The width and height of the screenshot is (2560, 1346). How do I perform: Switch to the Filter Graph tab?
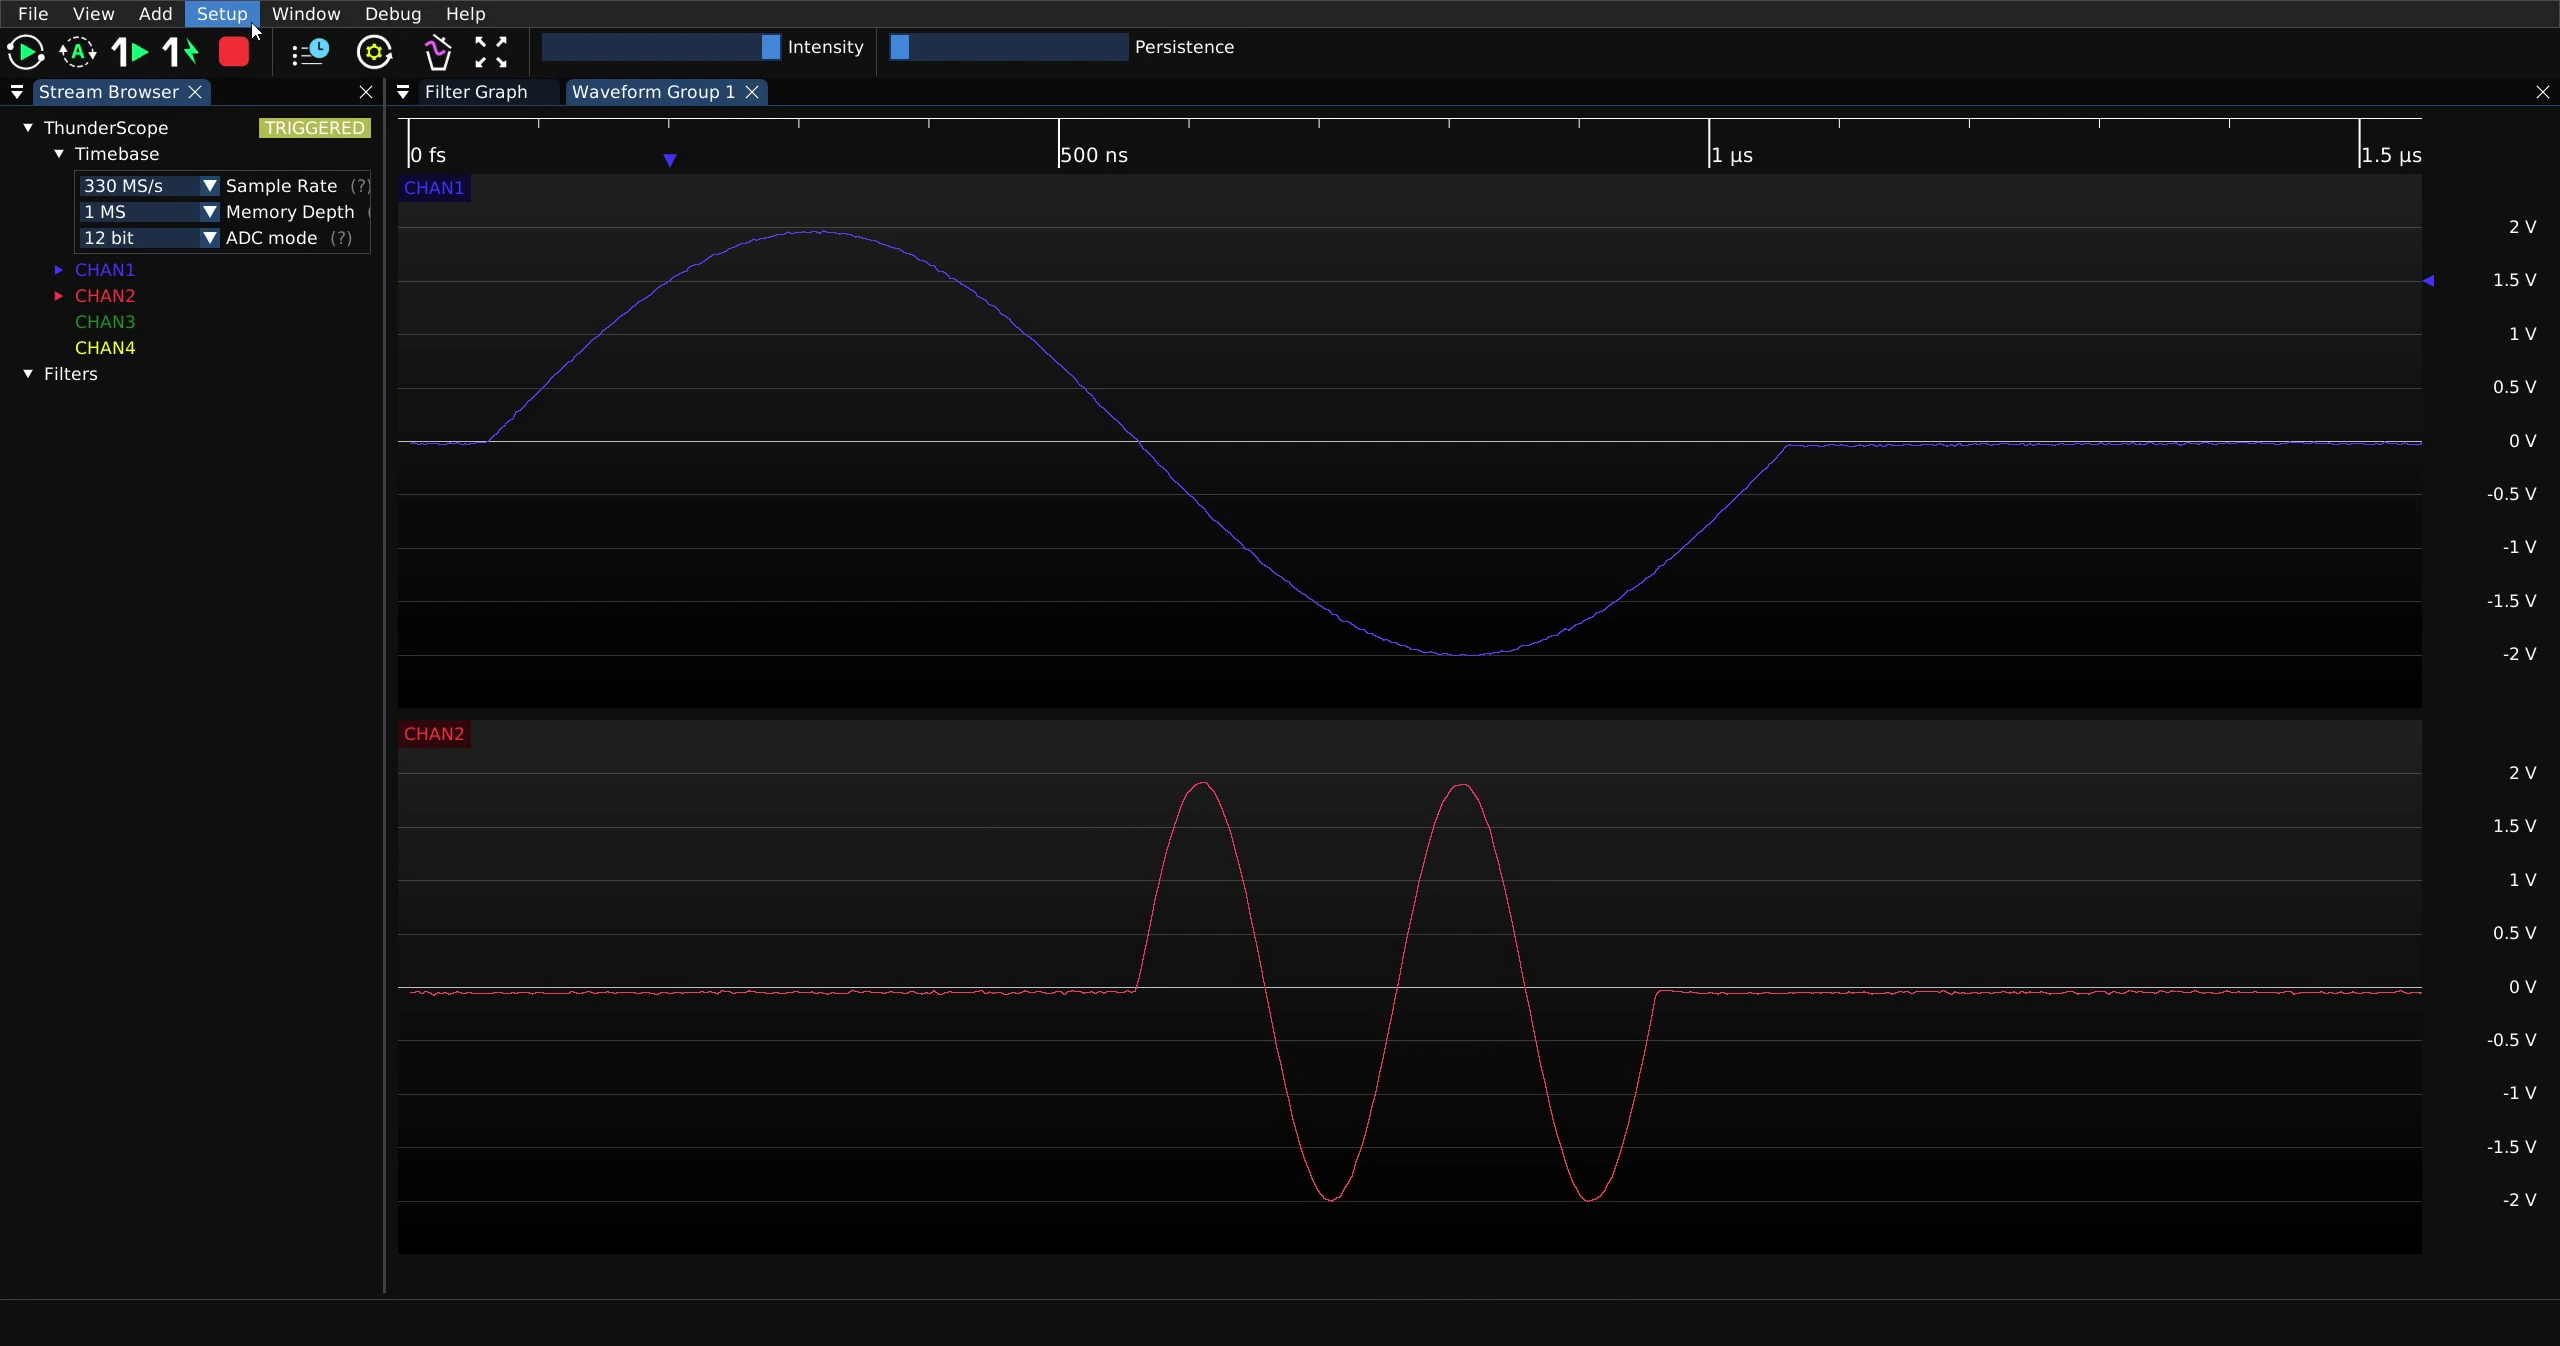[476, 92]
